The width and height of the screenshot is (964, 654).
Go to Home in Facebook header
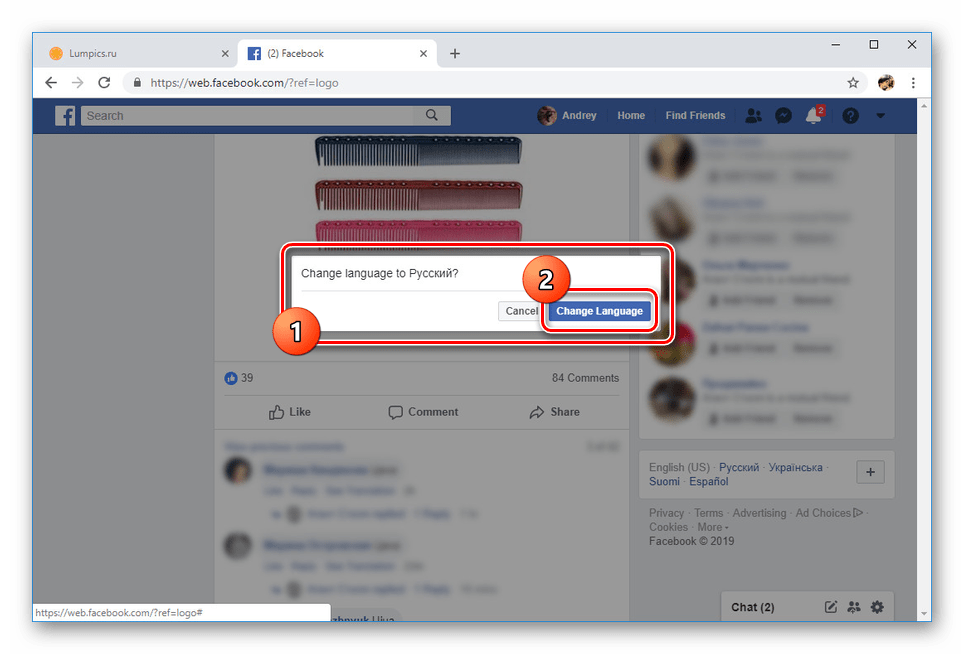point(631,116)
